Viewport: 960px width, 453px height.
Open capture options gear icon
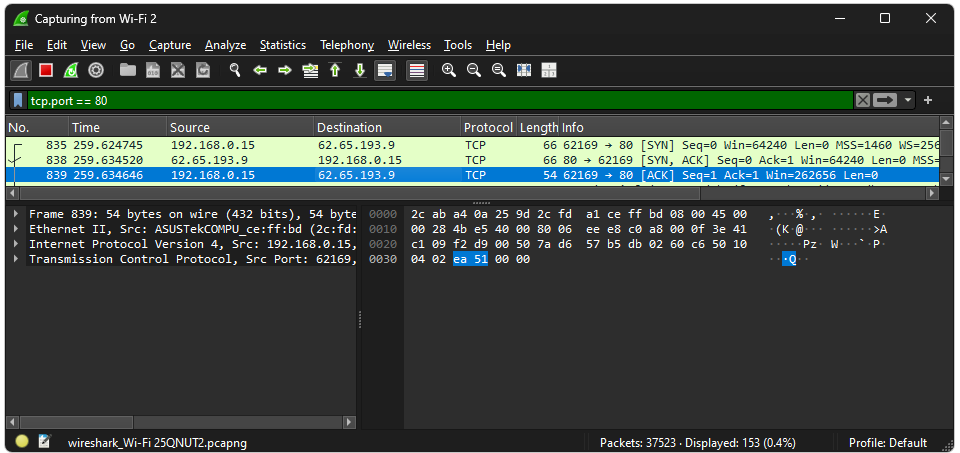pos(96,70)
